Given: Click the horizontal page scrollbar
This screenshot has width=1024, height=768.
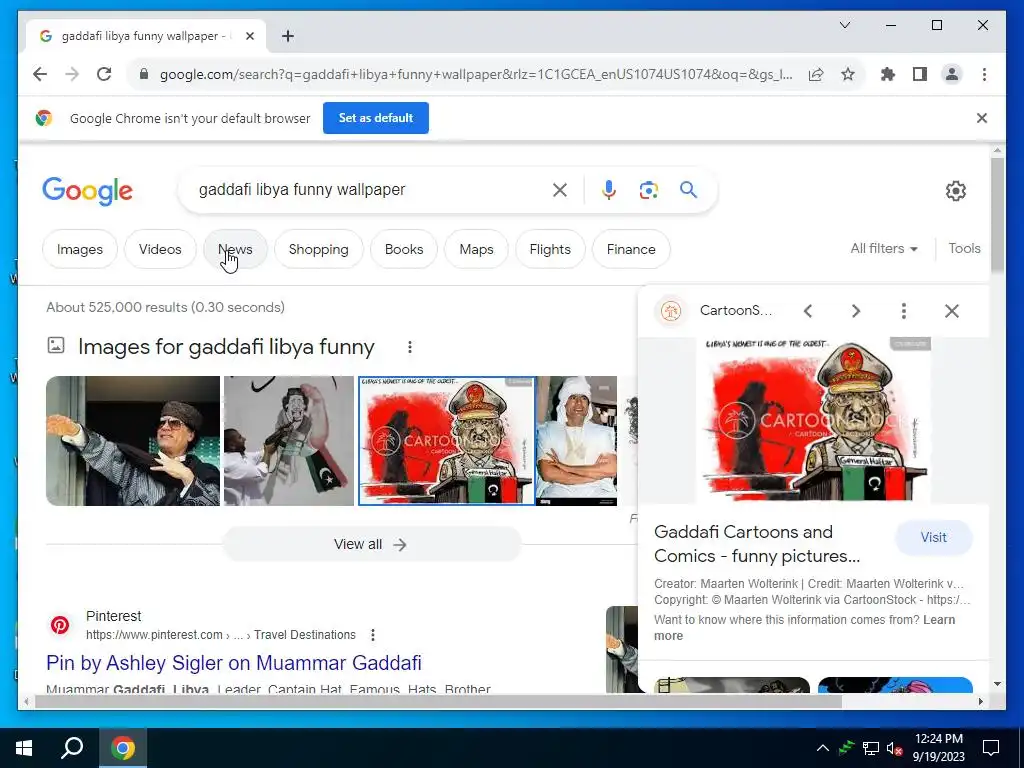Looking at the screenshot, I should [438, 701].
